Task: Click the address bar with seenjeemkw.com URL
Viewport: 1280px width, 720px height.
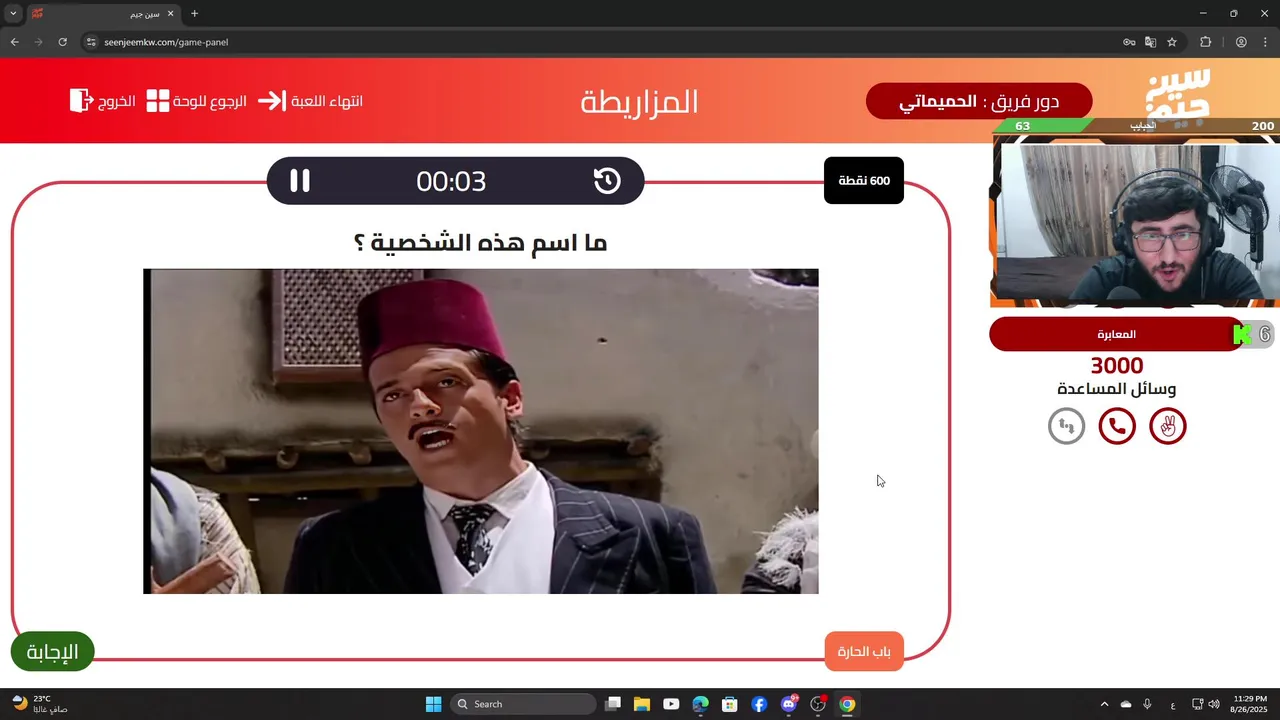Action: [600, 42]
